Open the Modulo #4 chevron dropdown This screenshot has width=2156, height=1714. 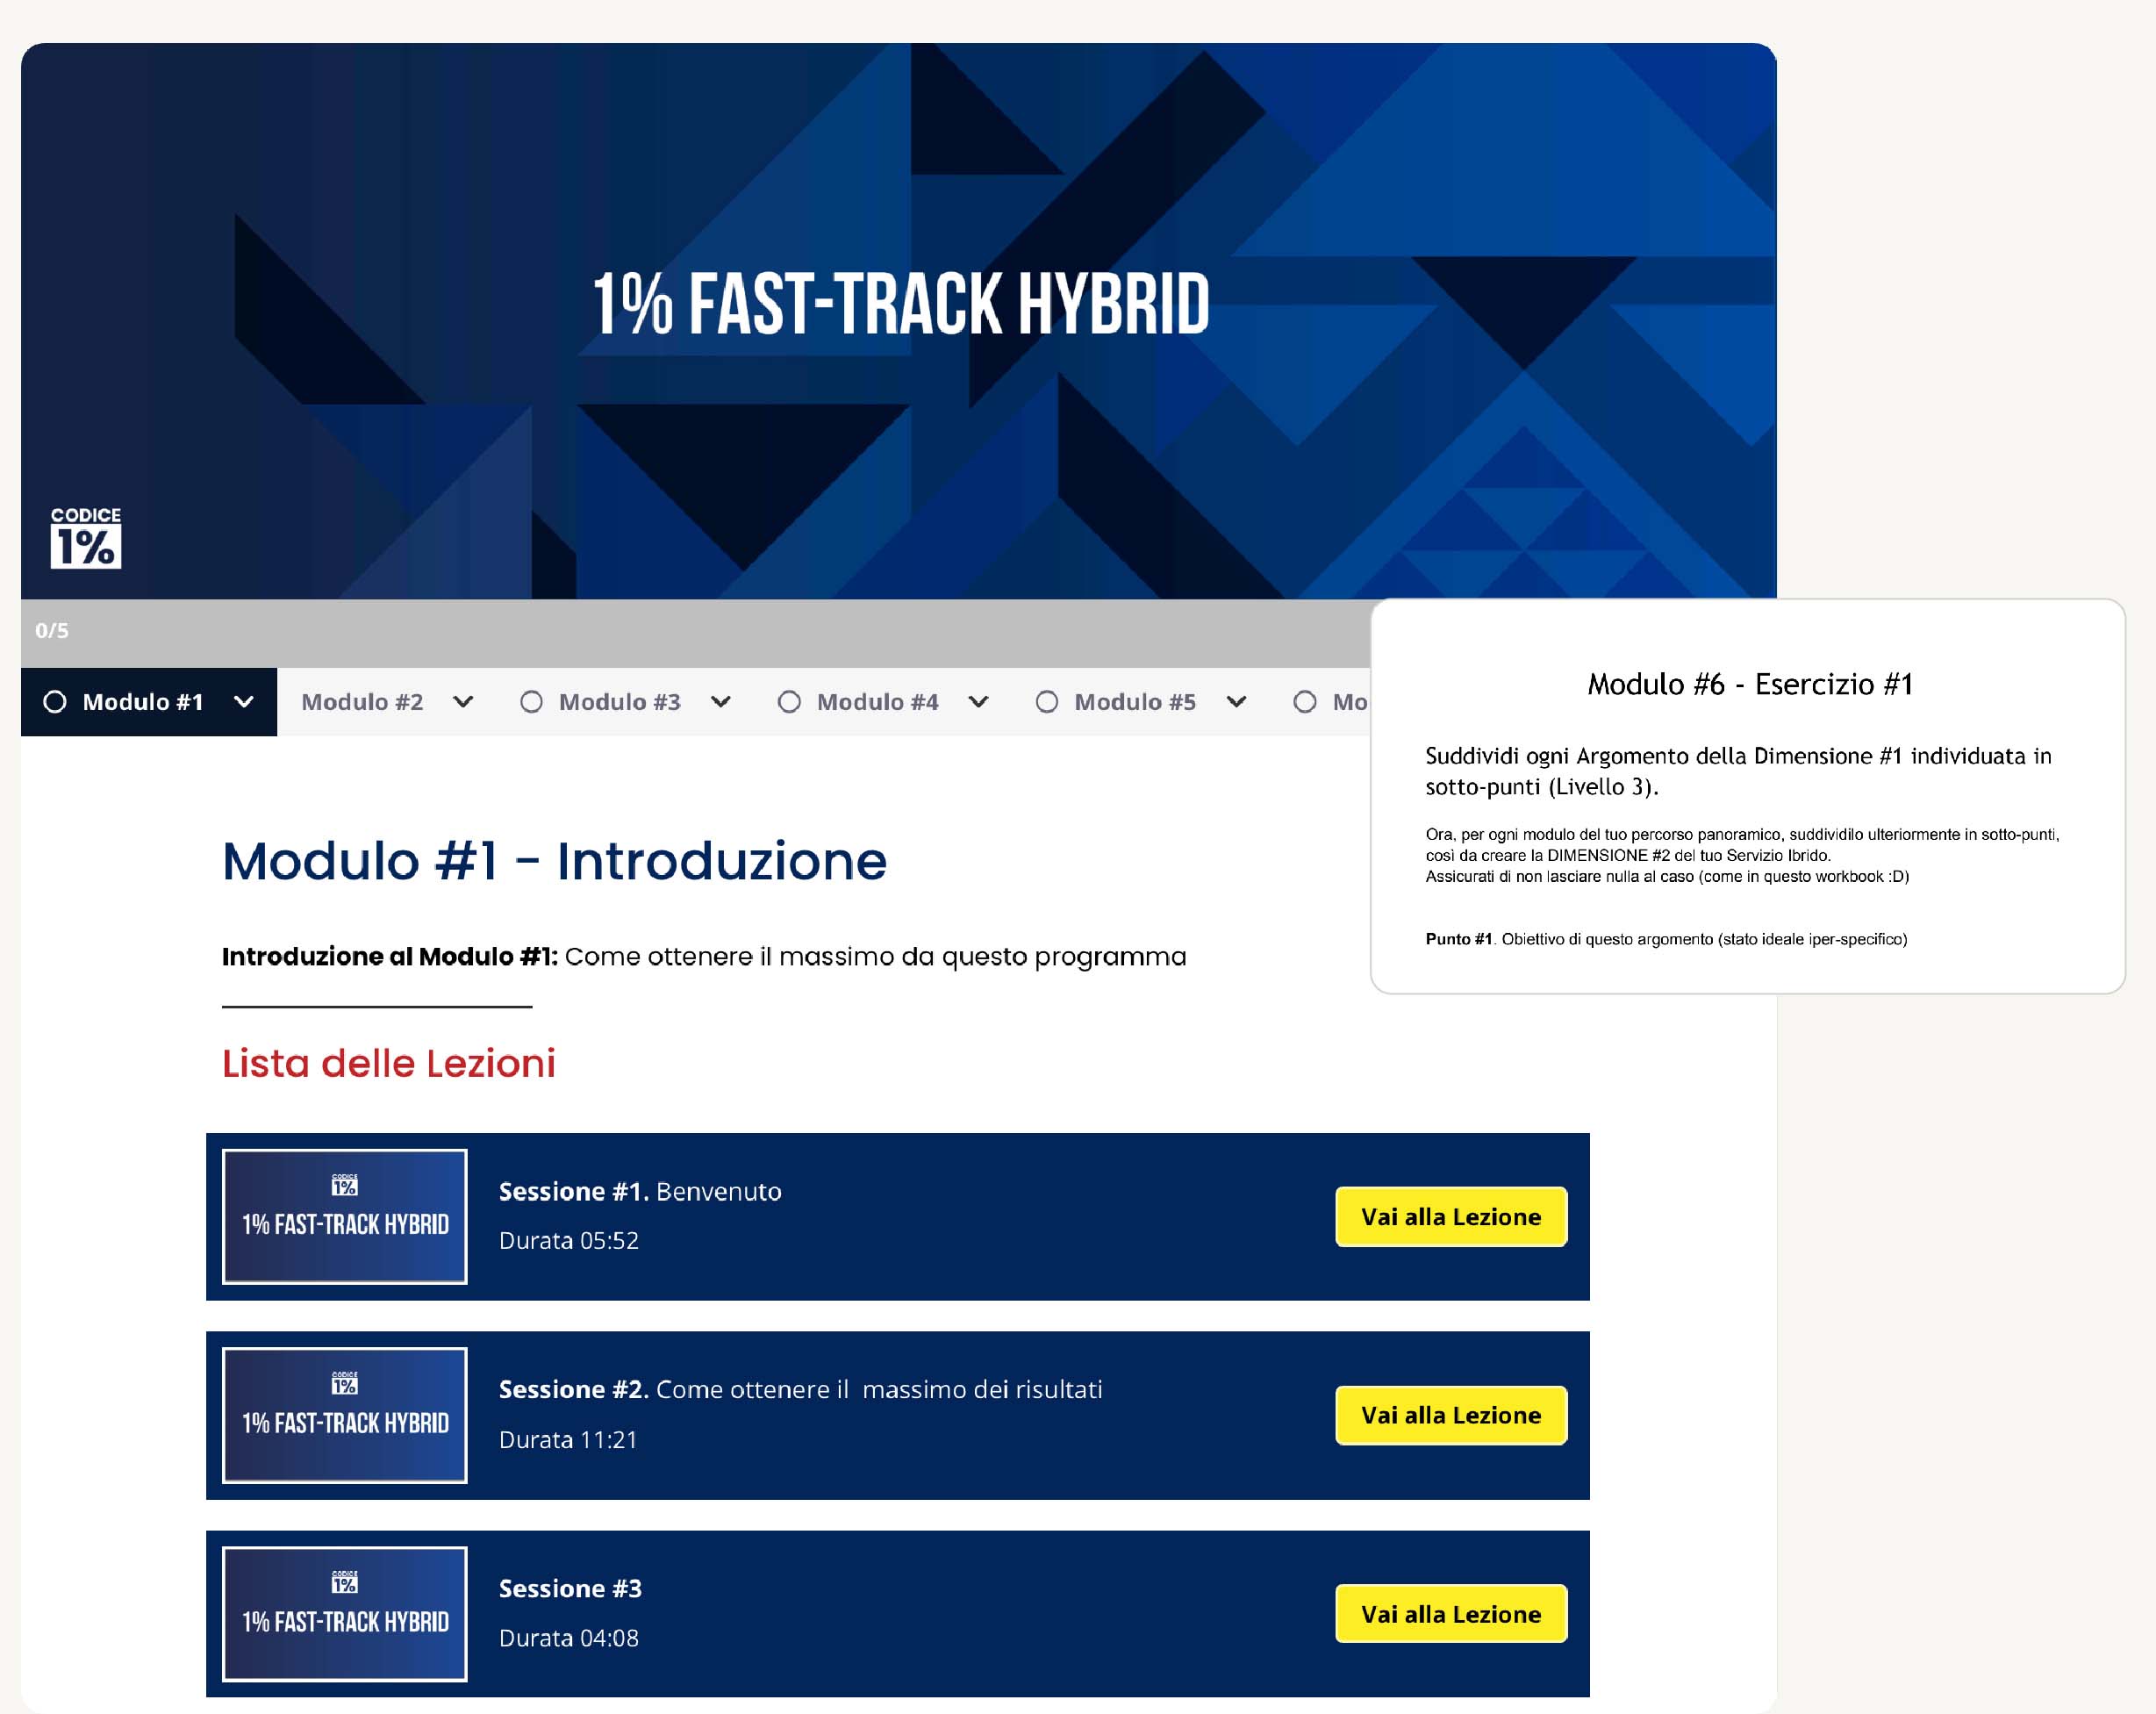[979, 702]
